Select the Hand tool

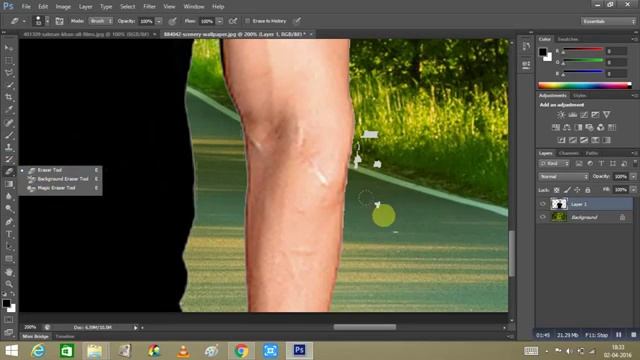click(9, 272)
